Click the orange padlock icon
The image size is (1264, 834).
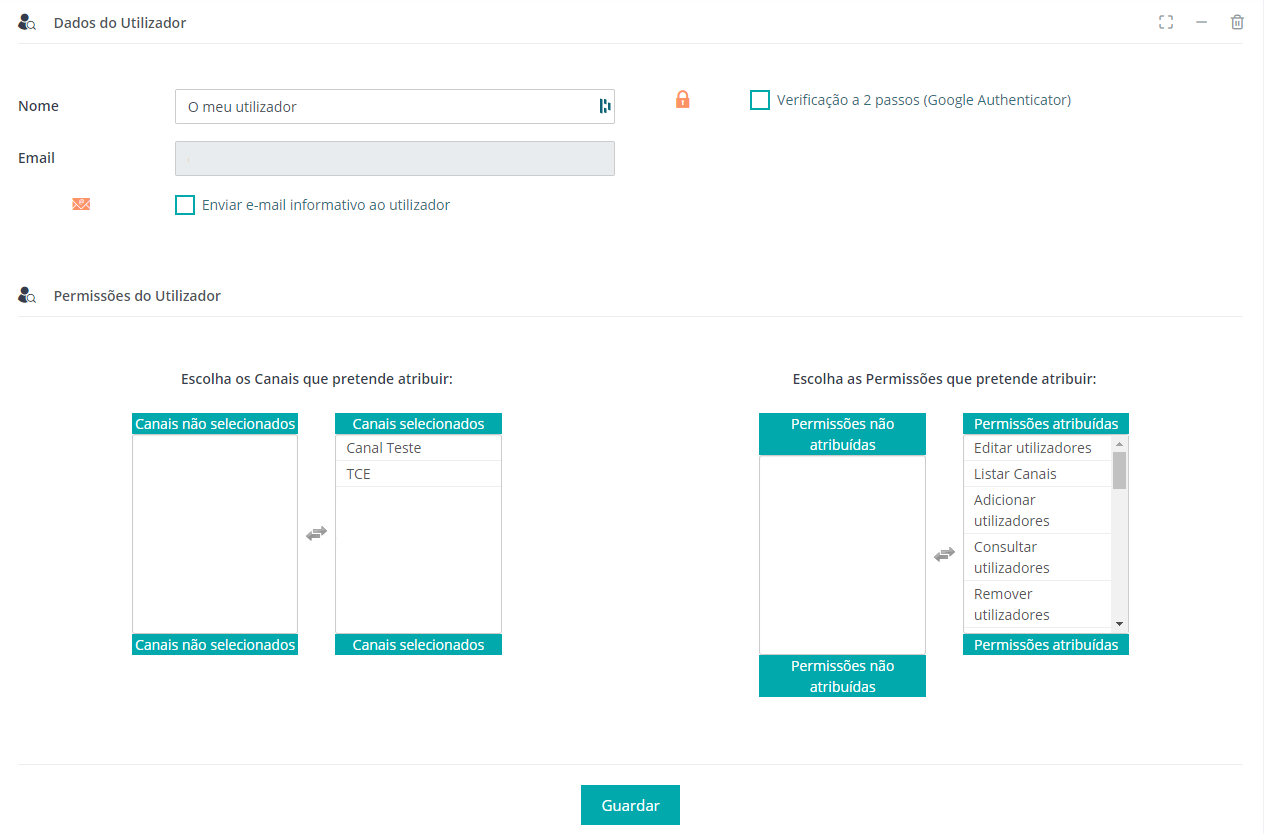683,99
